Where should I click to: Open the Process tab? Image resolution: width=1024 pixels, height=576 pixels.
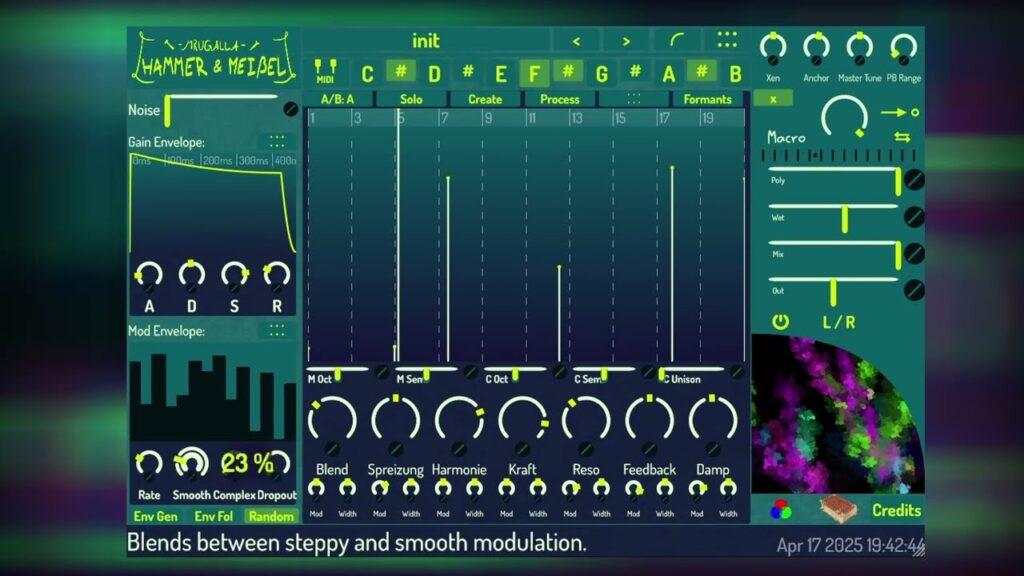tap(560, 99)
